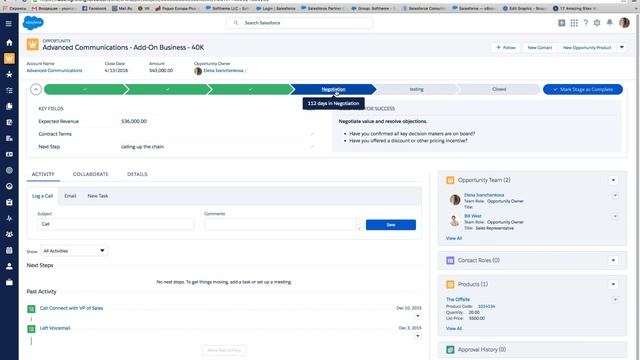
Task: Click the Search Salesforce field
Action: tap(300, 23)
